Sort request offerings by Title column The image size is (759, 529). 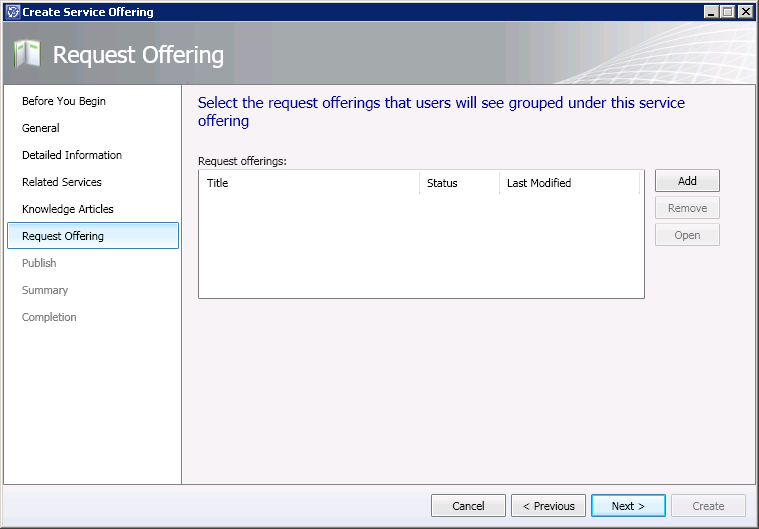point(308,183)
